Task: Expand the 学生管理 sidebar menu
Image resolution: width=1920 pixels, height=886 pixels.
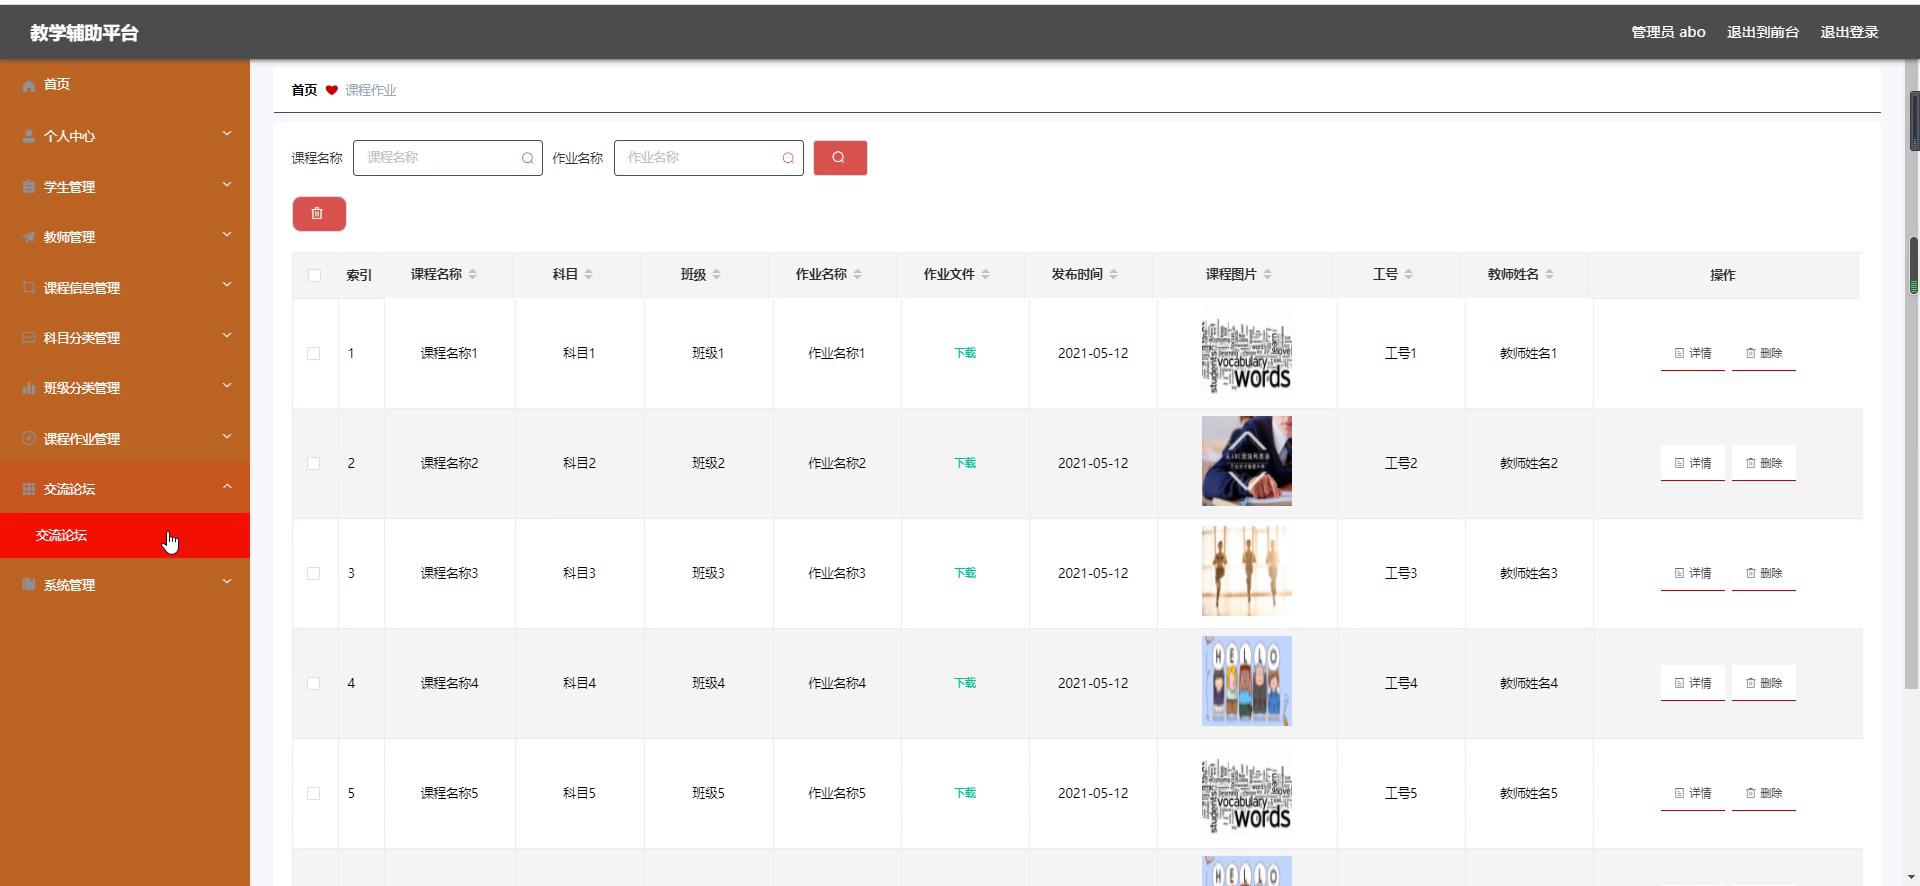Action: (x=124, y=187)
